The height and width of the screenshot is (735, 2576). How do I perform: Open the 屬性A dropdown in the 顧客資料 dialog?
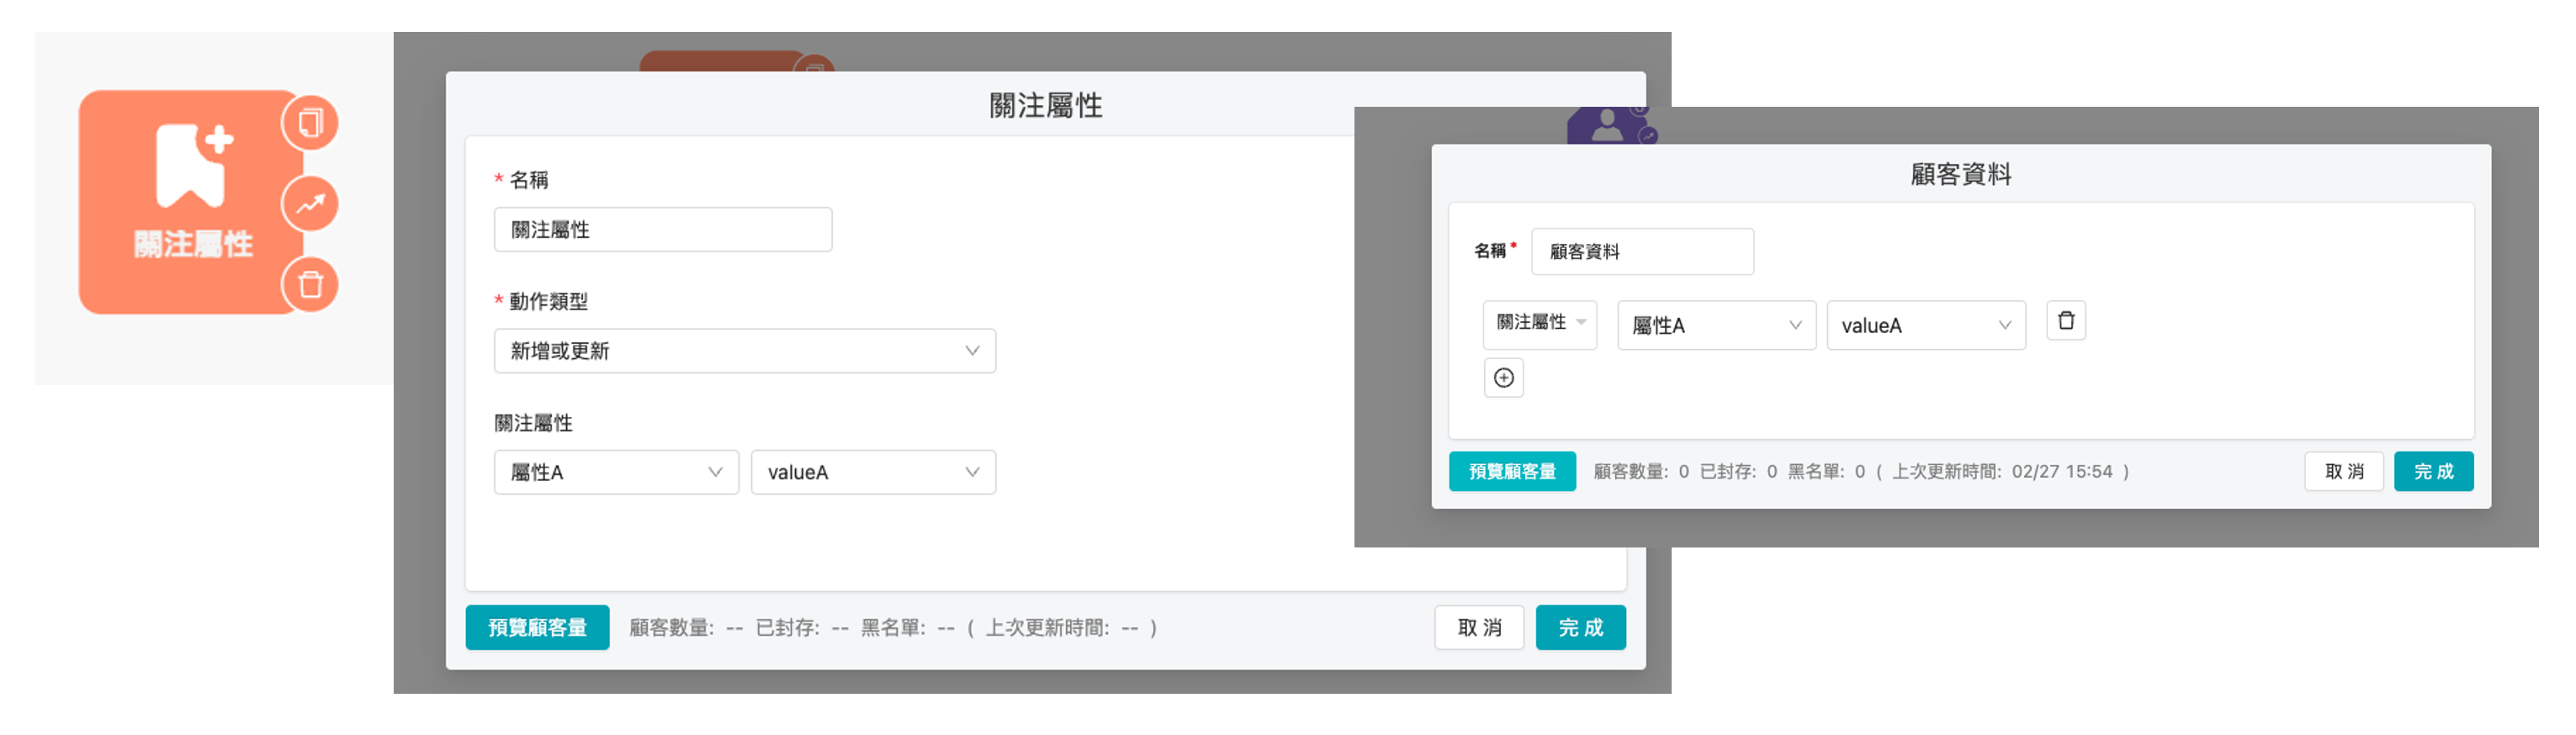coord(1716,325)
